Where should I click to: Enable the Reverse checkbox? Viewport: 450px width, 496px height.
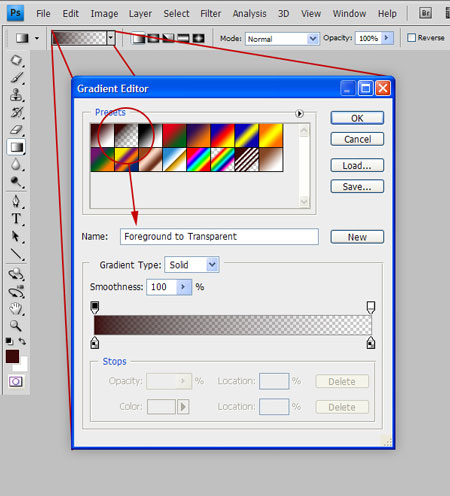tap(412, 38)
